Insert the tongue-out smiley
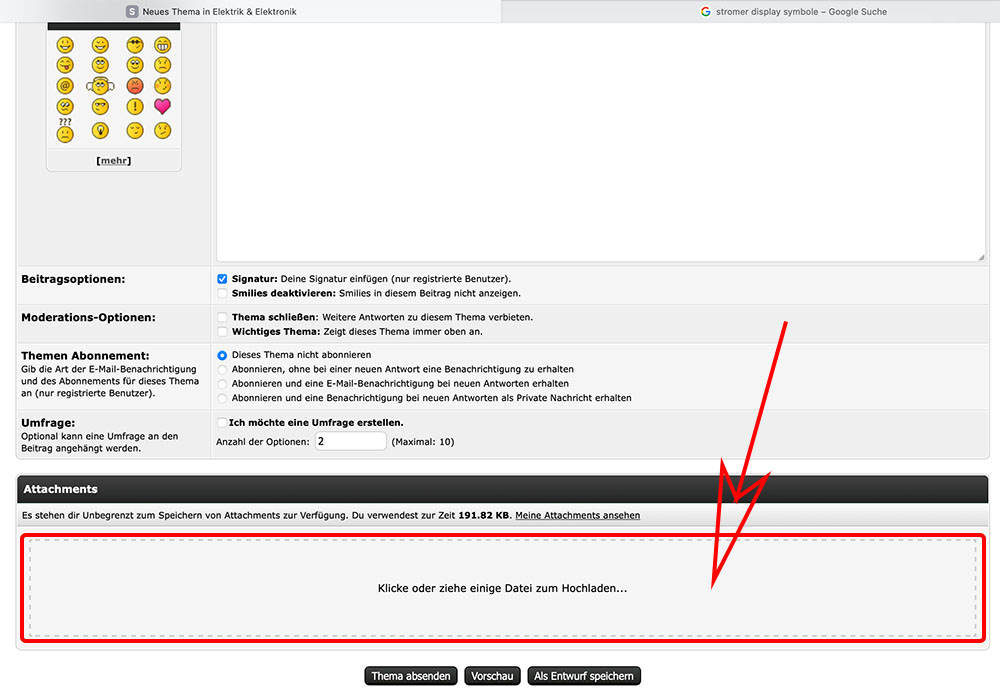The height and width of the screenshot is (695, 1000). pyautogui.click(x=65, y=65)
